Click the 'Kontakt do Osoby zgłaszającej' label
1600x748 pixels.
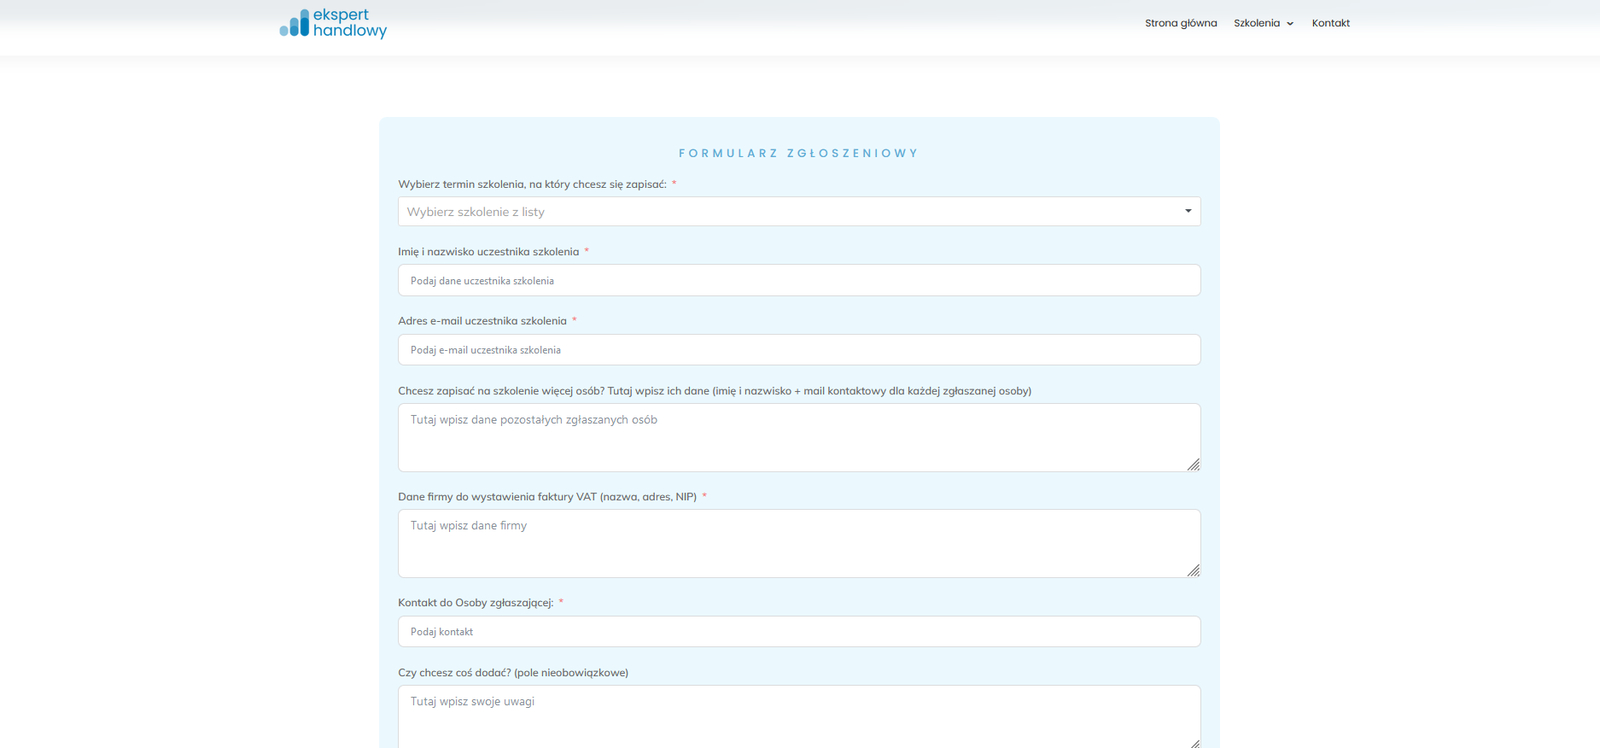coord(475,603)
